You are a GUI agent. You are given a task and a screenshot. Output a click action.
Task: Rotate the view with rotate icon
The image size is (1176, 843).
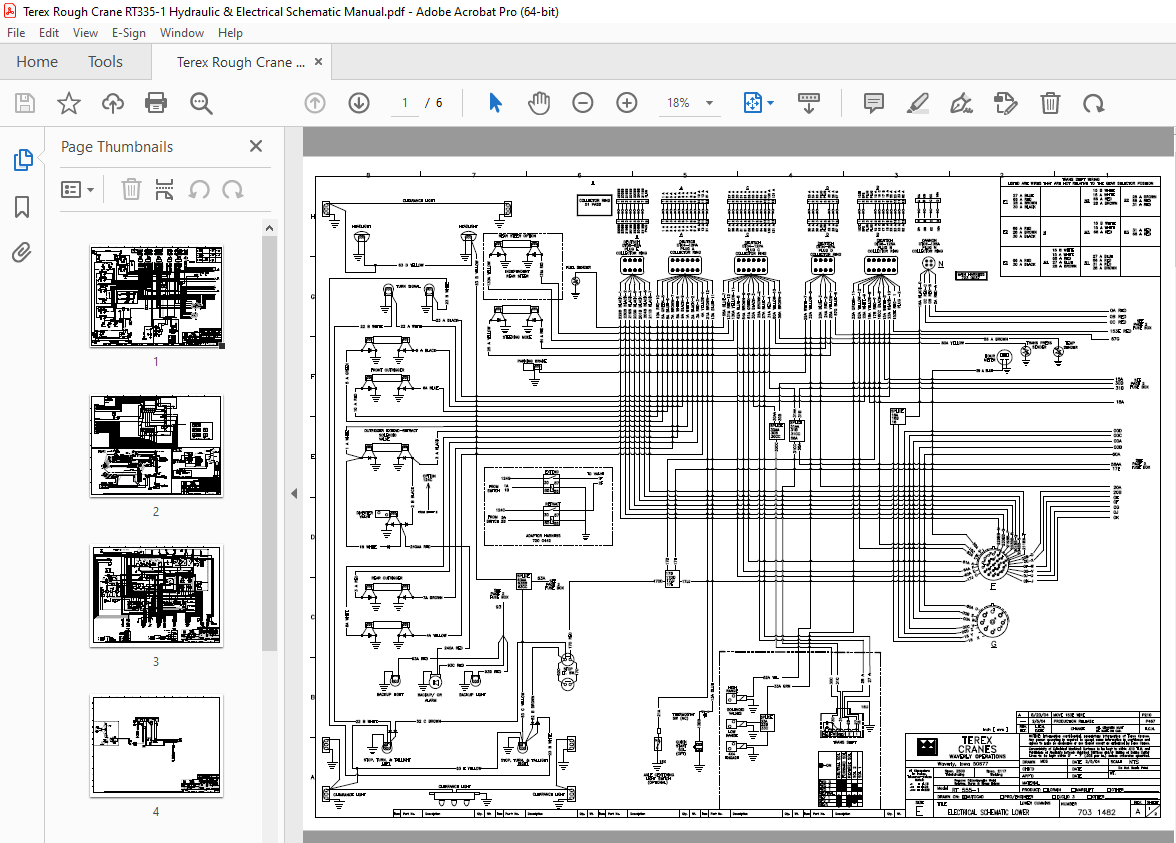[x=1094, y=103]
